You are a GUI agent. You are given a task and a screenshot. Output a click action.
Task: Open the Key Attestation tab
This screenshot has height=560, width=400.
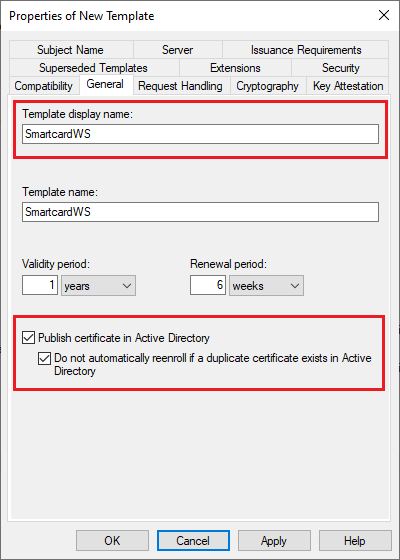pos(348,86)
